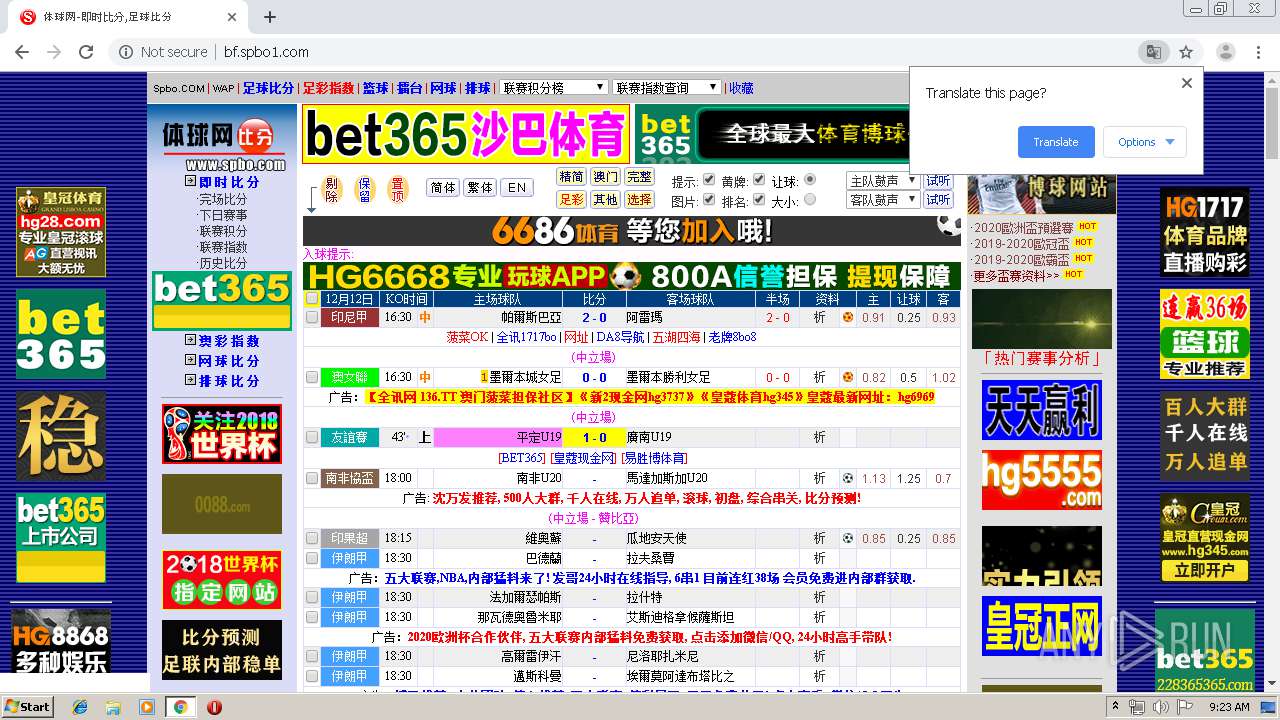Screen dimensions: 1280x720
Task: Click the 足彩 filter button
Action: click(571, 199)
